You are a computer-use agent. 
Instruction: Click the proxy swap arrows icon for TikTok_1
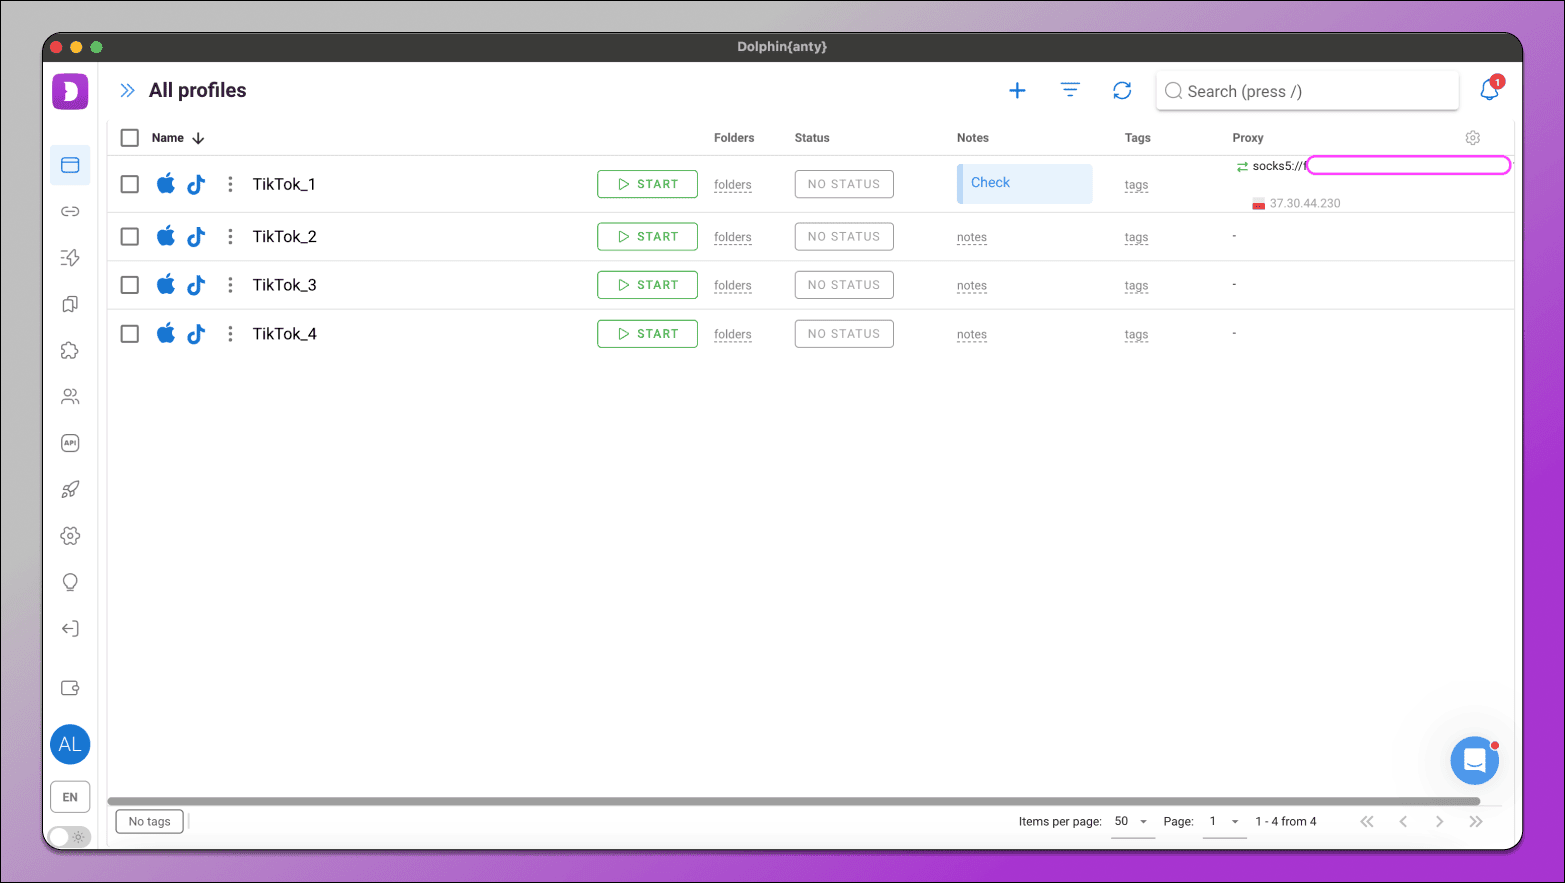pos(1242,167)
